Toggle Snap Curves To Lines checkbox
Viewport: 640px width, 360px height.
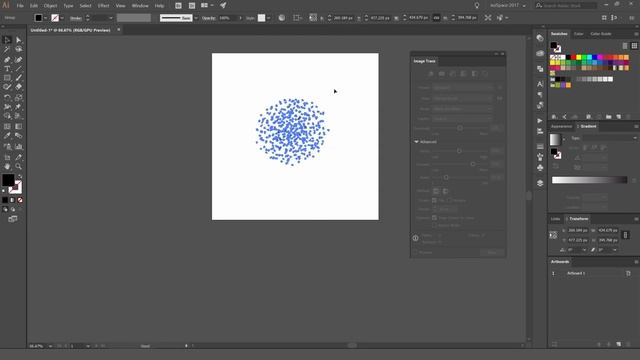pos(434,218)
